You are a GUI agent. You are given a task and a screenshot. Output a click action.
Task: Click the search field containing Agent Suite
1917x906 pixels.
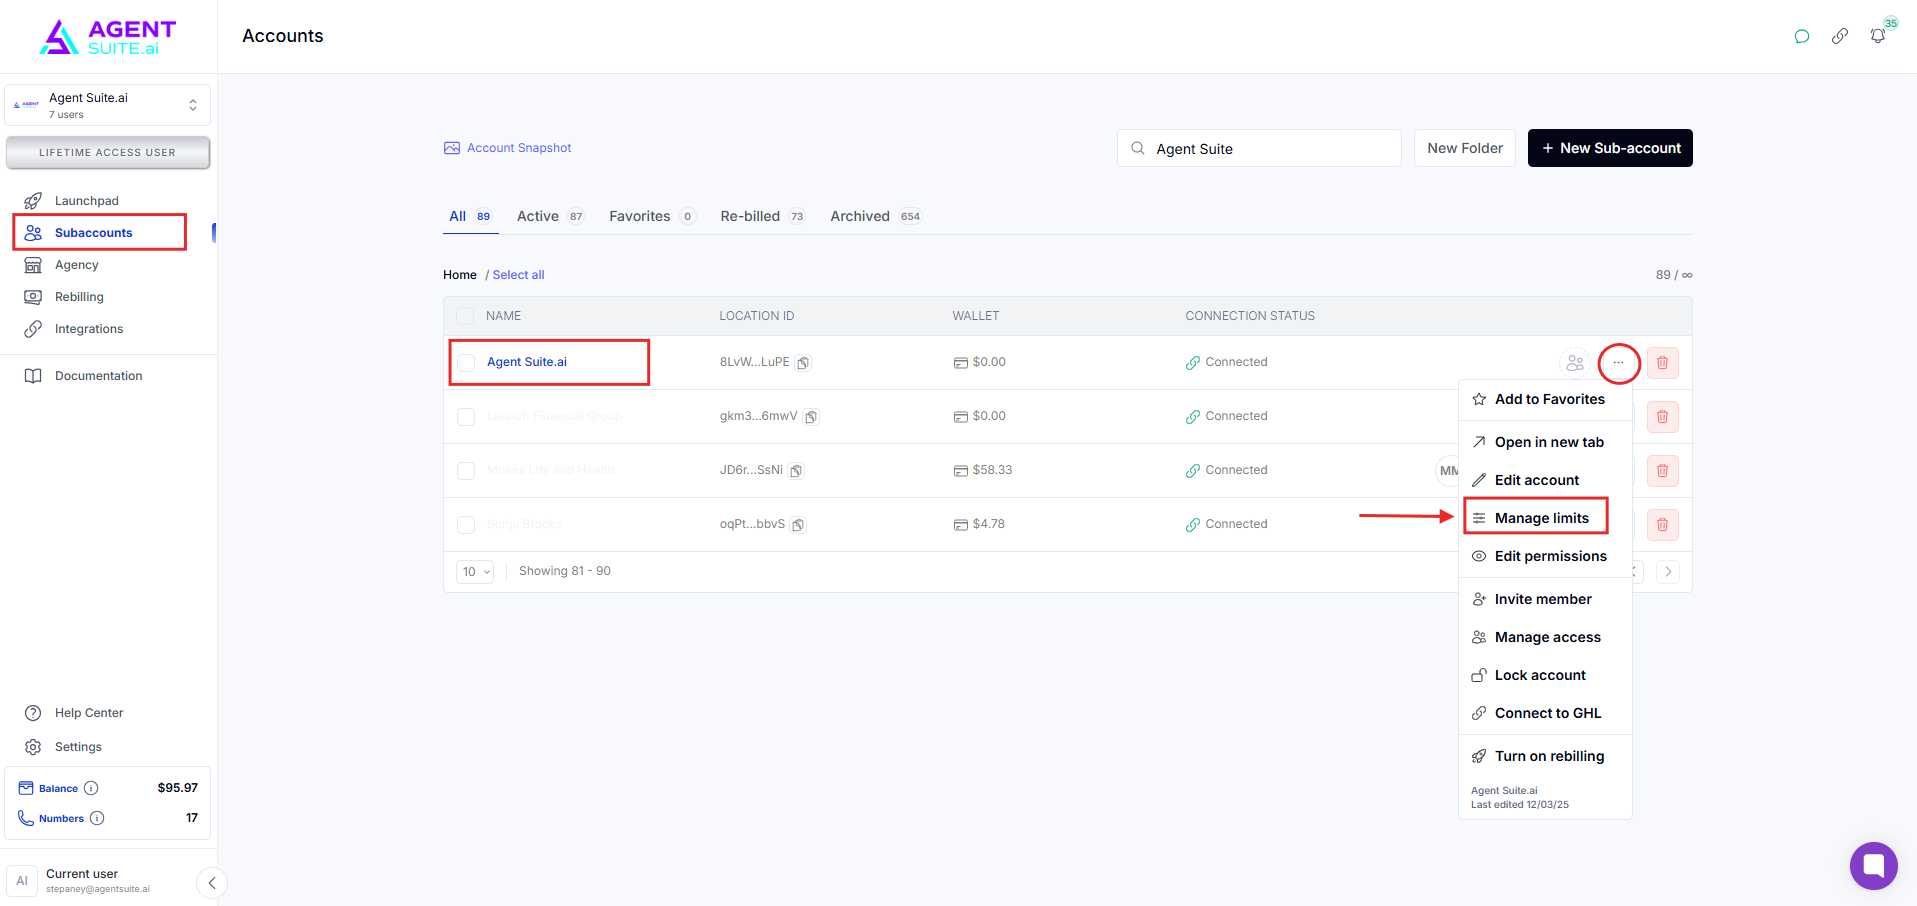coord(1259,148)
